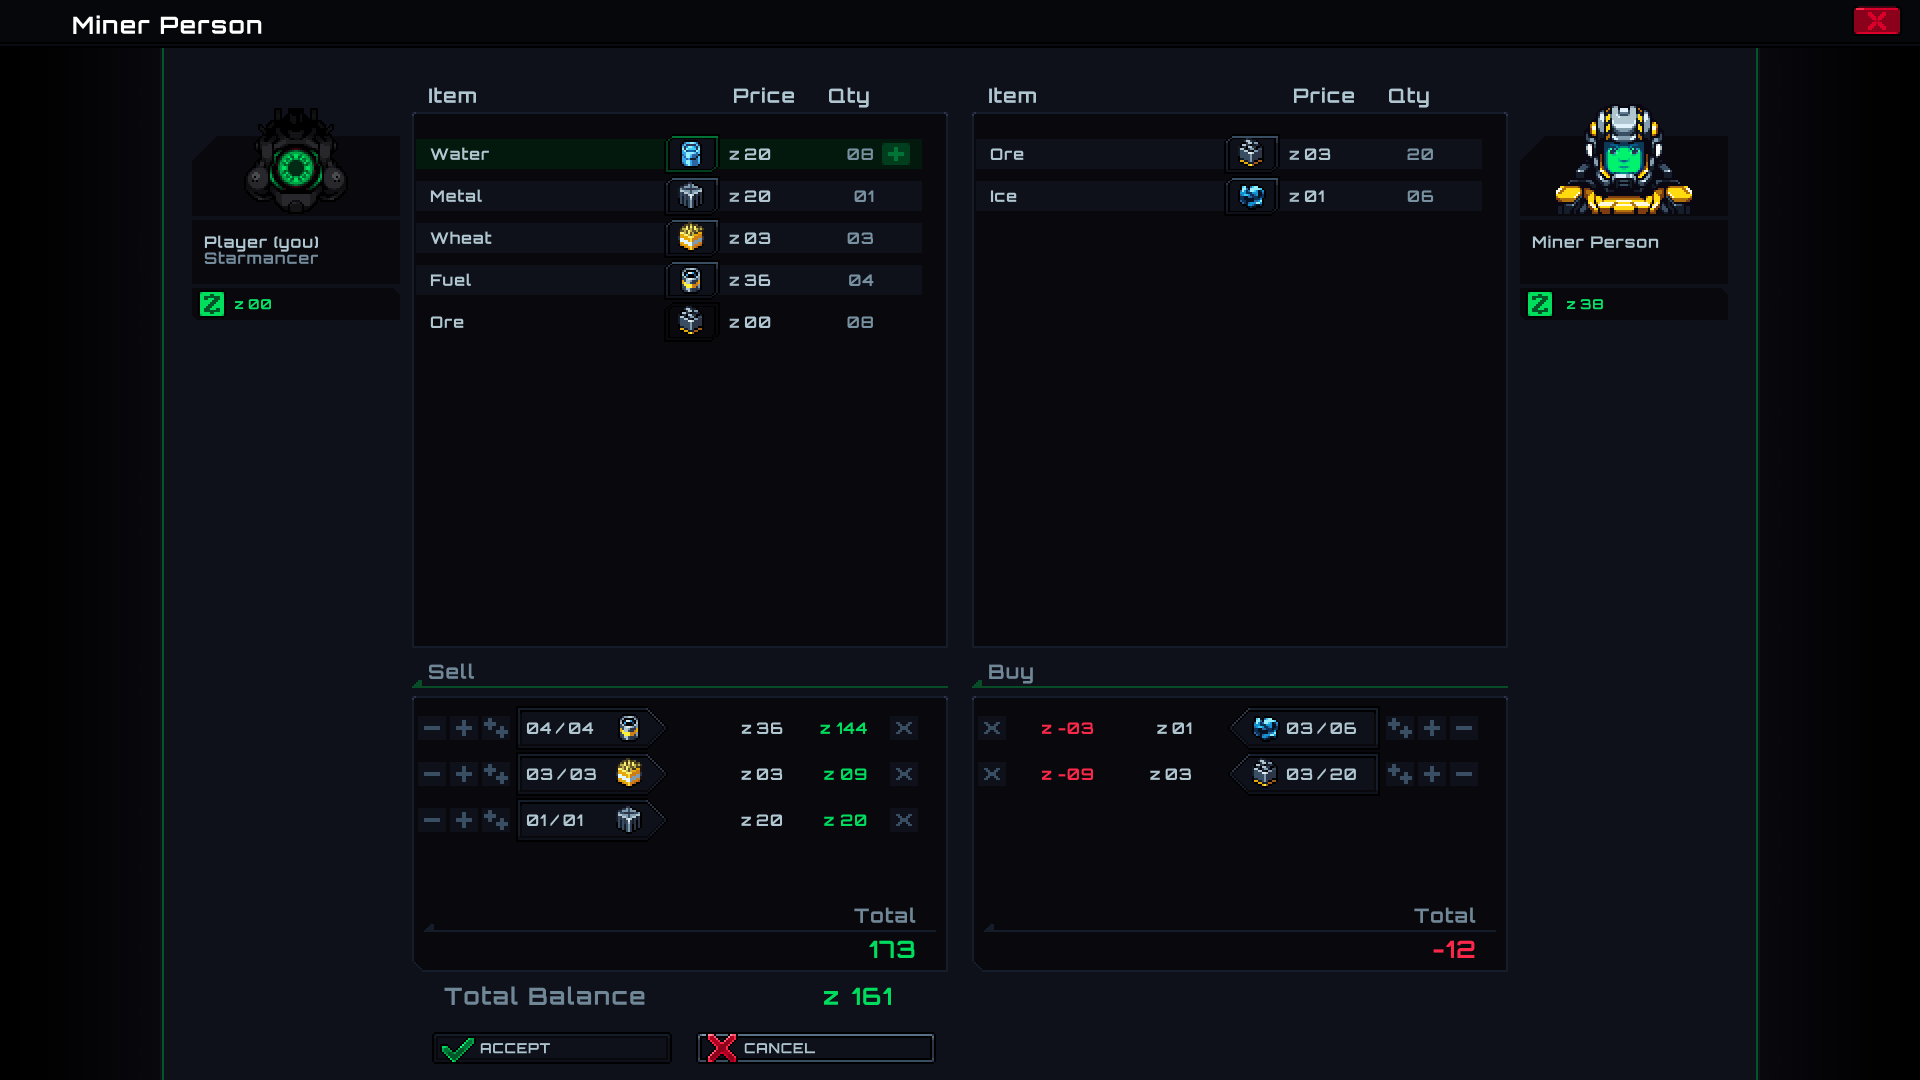Viewport: 1920px width, 1080px height.
Task: Select the Wheat icon
Action: pyautogui.click(x=691, y=238)
